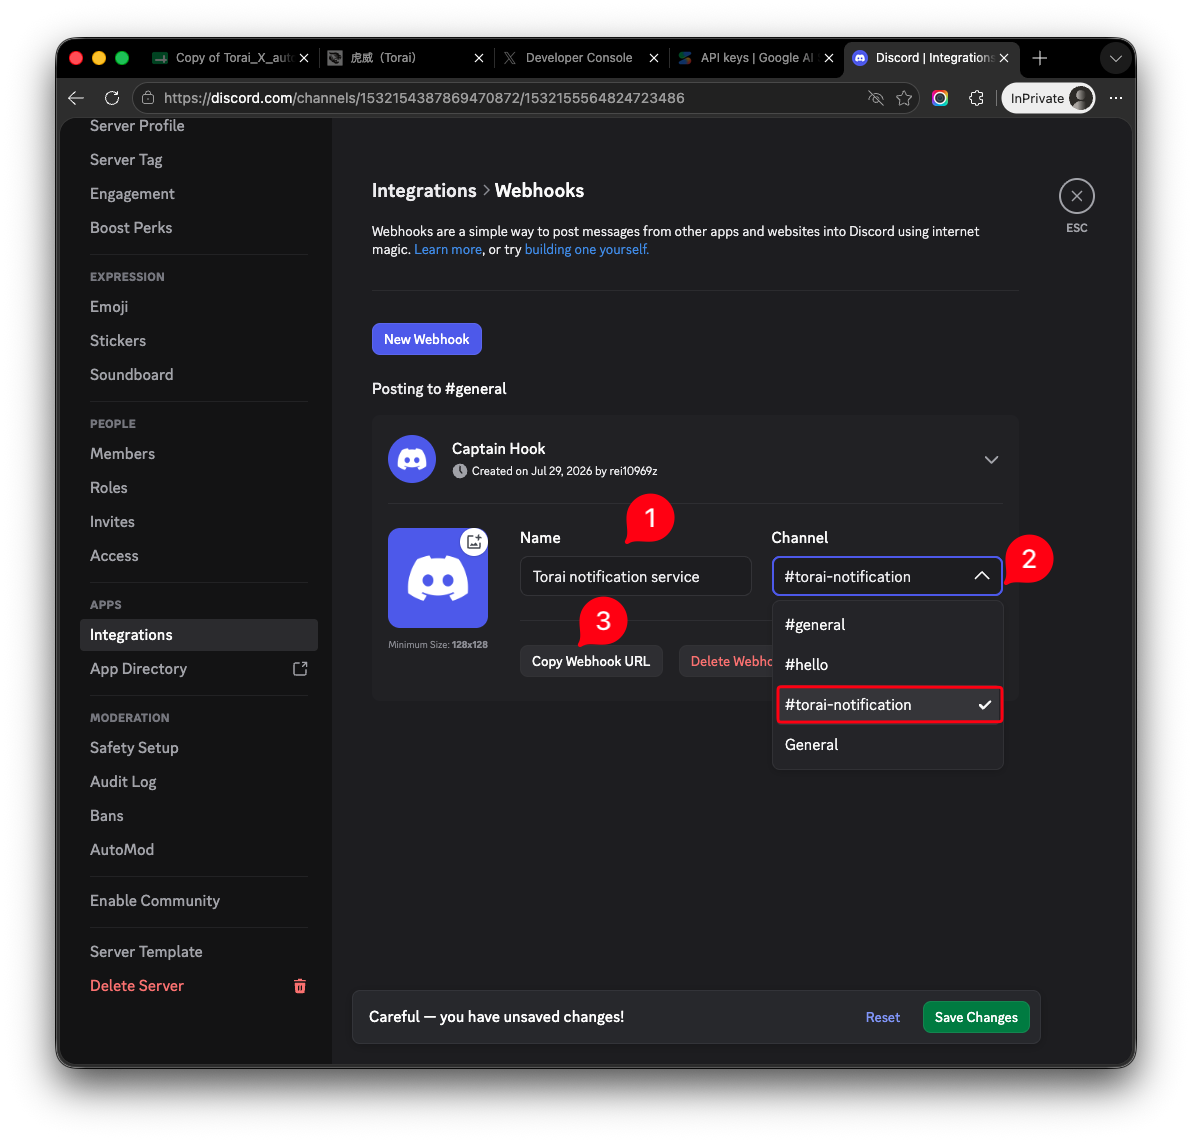
Task: Open the colorful Copilot ring icon
Action: [940, 98]
